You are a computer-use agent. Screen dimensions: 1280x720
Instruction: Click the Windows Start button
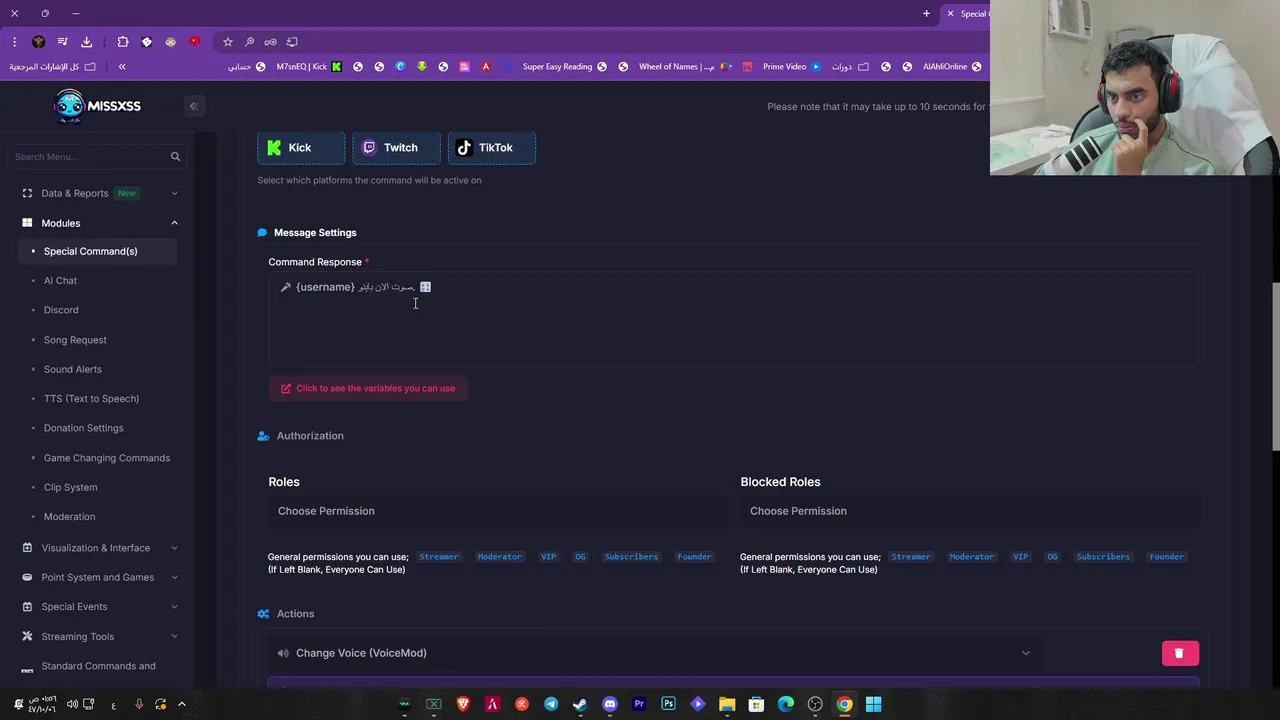click(x=873, y=704)
